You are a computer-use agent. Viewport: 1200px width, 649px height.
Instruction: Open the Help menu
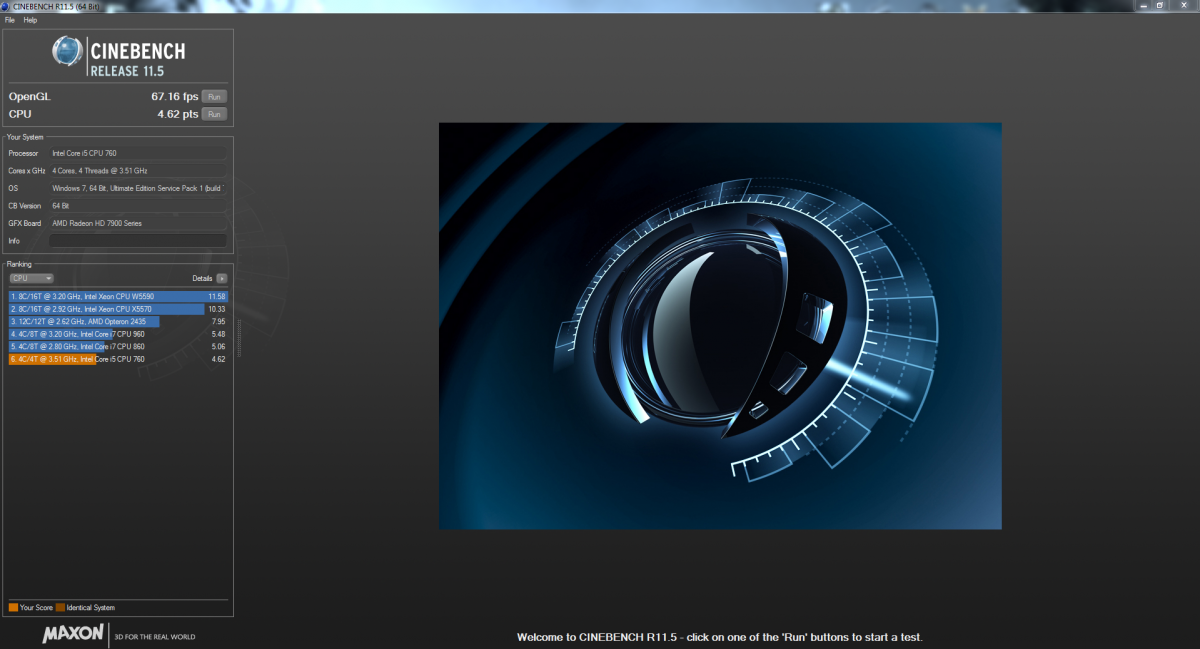30,20
